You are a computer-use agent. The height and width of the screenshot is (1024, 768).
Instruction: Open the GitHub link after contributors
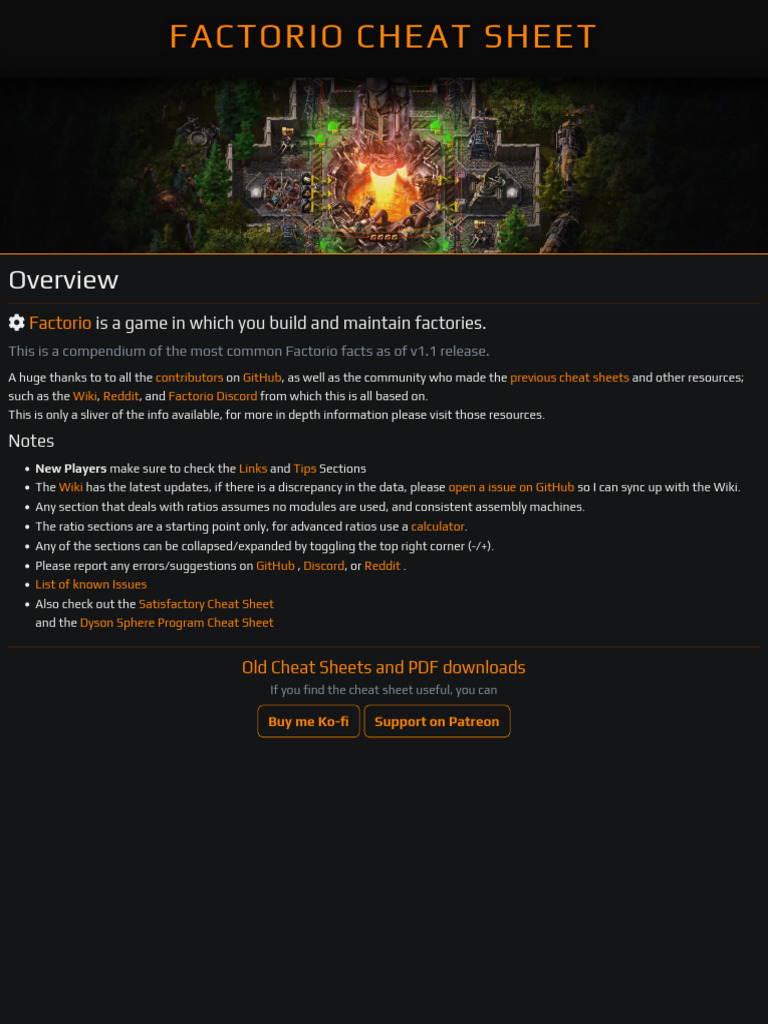262,377
